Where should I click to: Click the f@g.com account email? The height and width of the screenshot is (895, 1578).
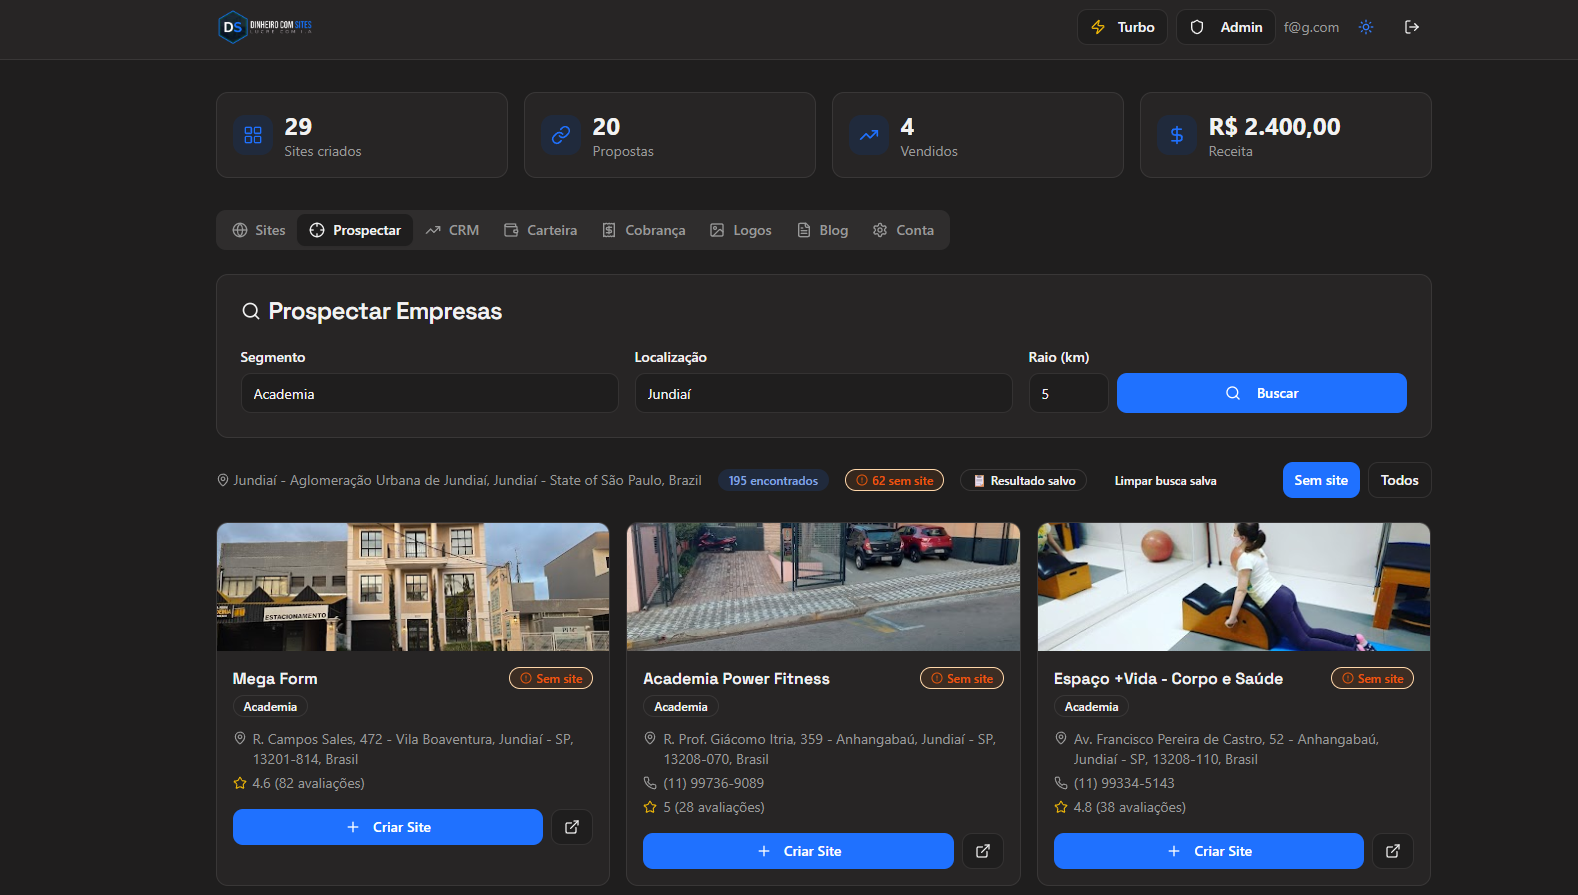[1311, 27]
